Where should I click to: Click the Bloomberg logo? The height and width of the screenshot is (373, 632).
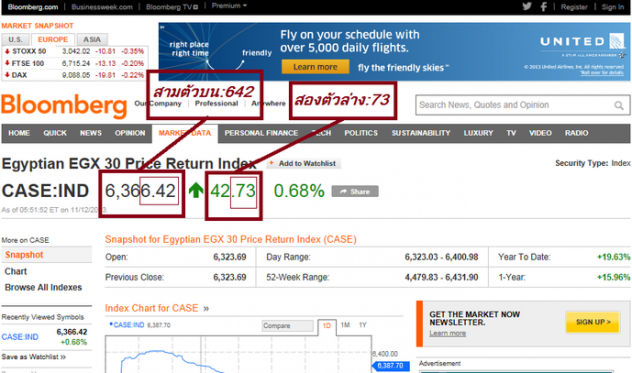click(64, 105)
